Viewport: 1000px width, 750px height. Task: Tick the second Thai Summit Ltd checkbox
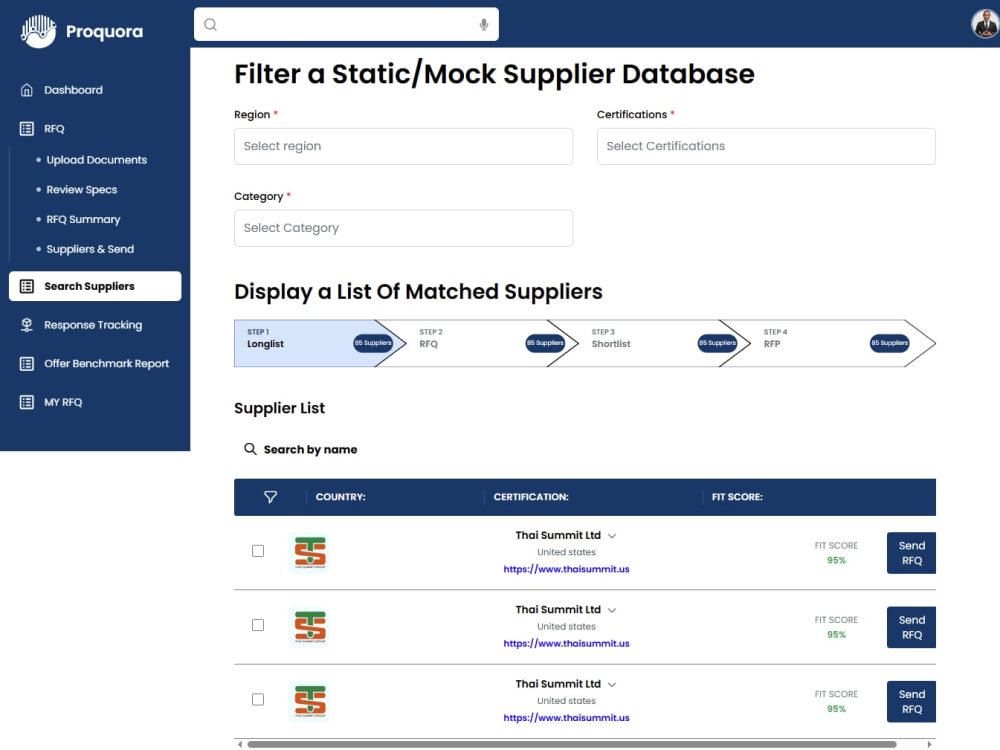click(258, 625)
